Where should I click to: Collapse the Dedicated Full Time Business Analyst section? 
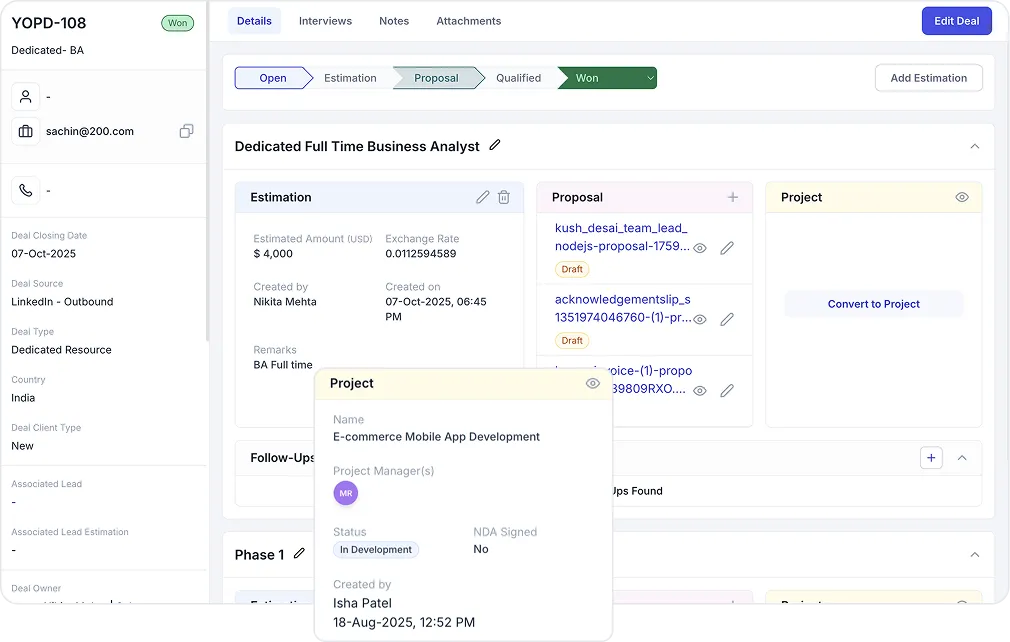point(975,146)
